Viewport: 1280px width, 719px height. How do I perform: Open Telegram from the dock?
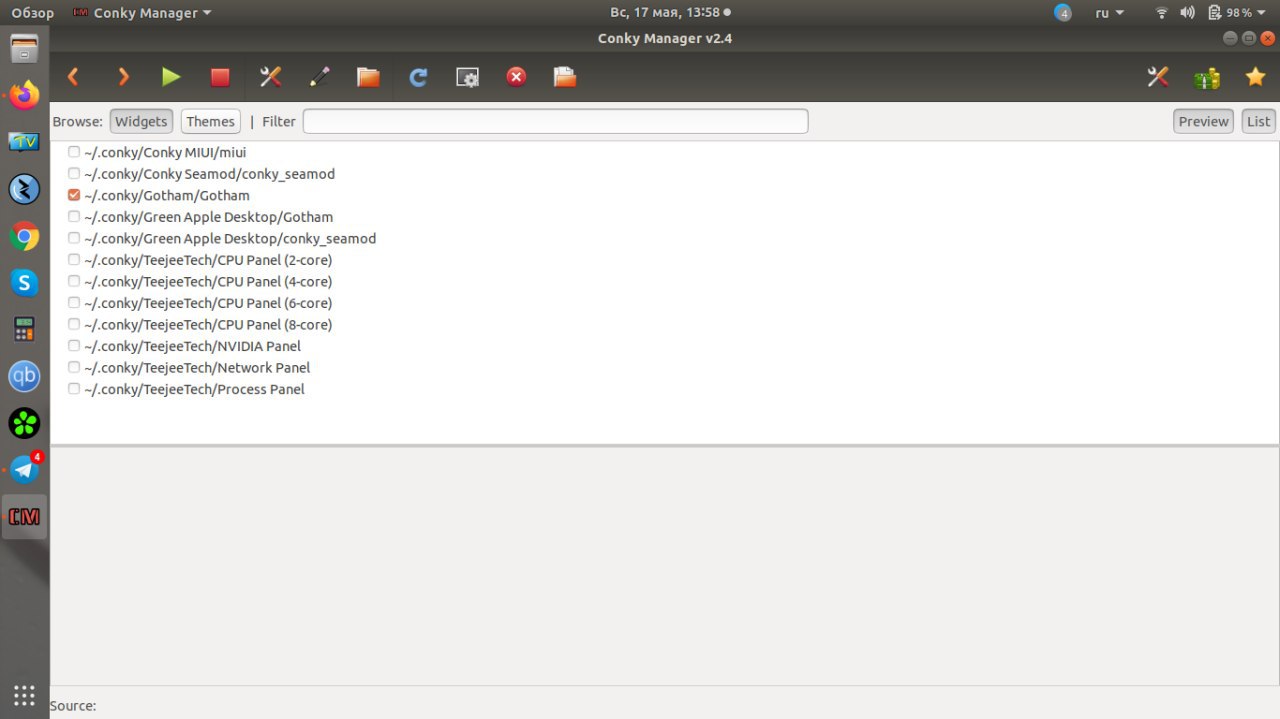pyautogui.click(x=24, y=469)
